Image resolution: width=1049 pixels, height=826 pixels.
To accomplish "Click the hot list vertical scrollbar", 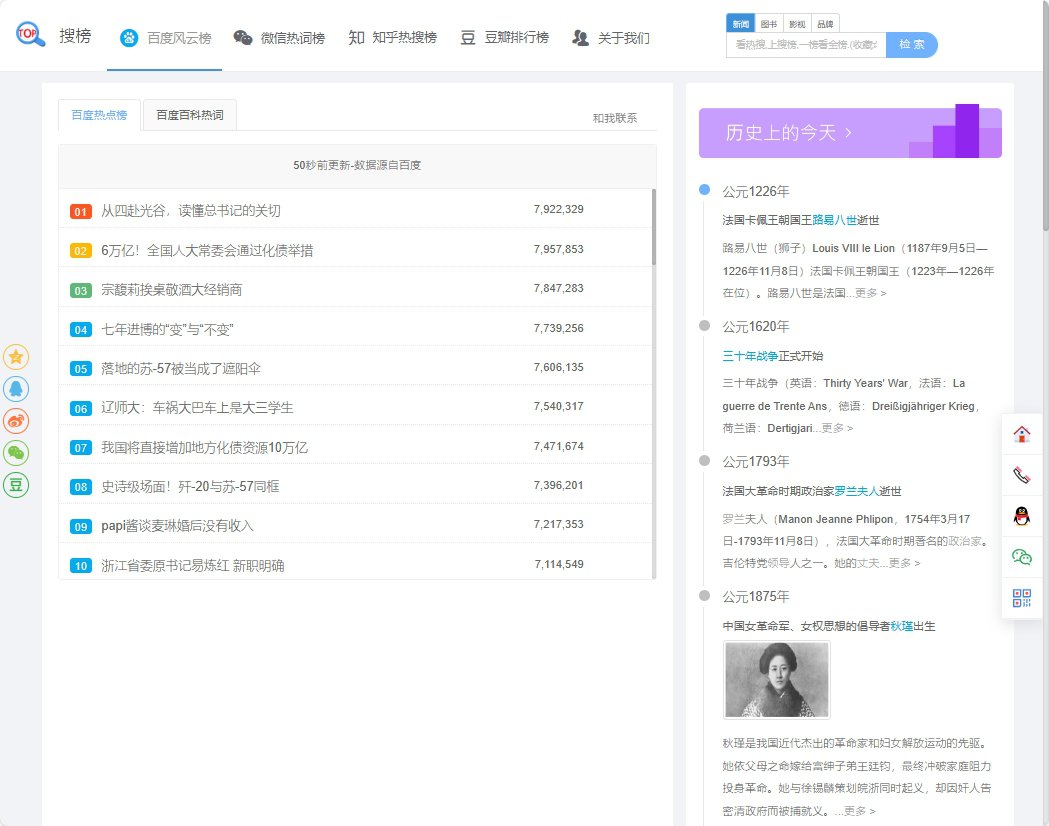I will [654, 228].
